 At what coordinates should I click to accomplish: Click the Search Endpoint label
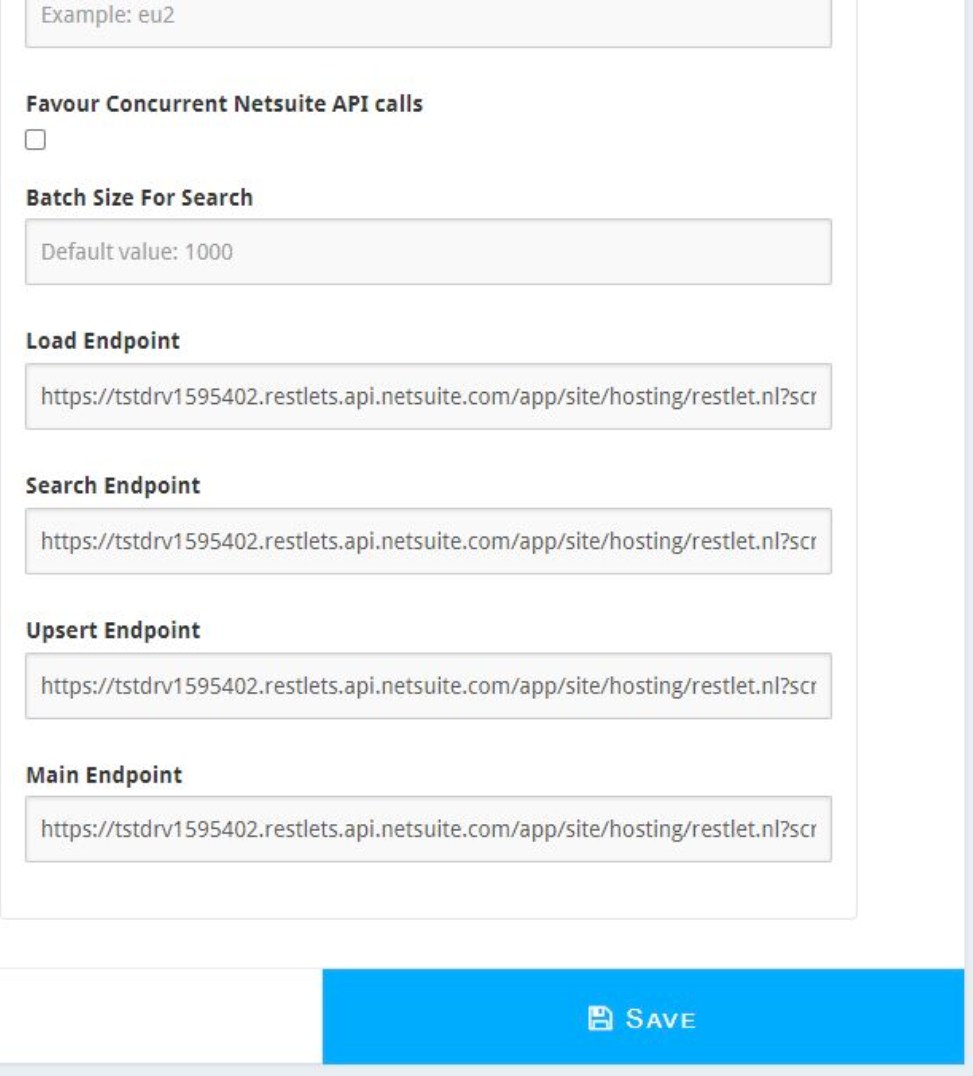113,486
